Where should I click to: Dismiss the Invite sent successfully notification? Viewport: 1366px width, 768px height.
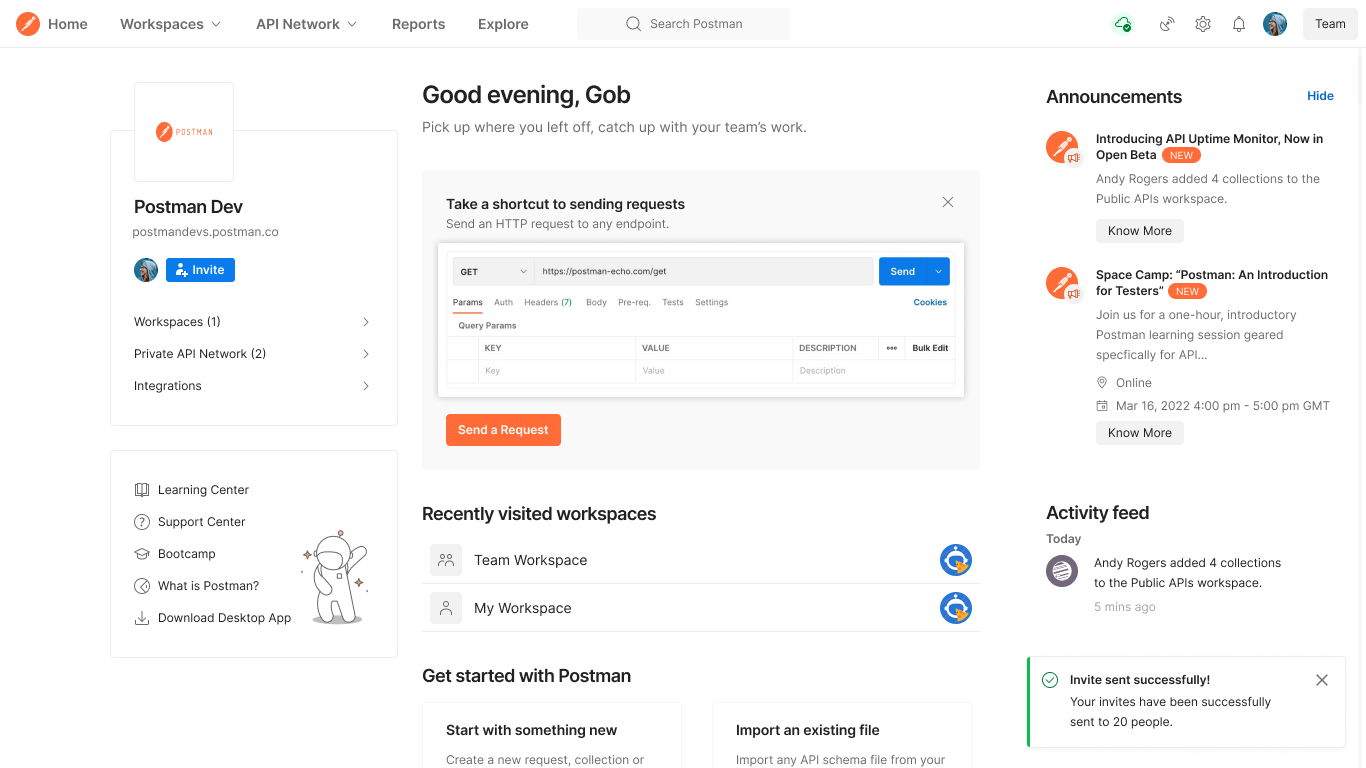(1322, 680)
